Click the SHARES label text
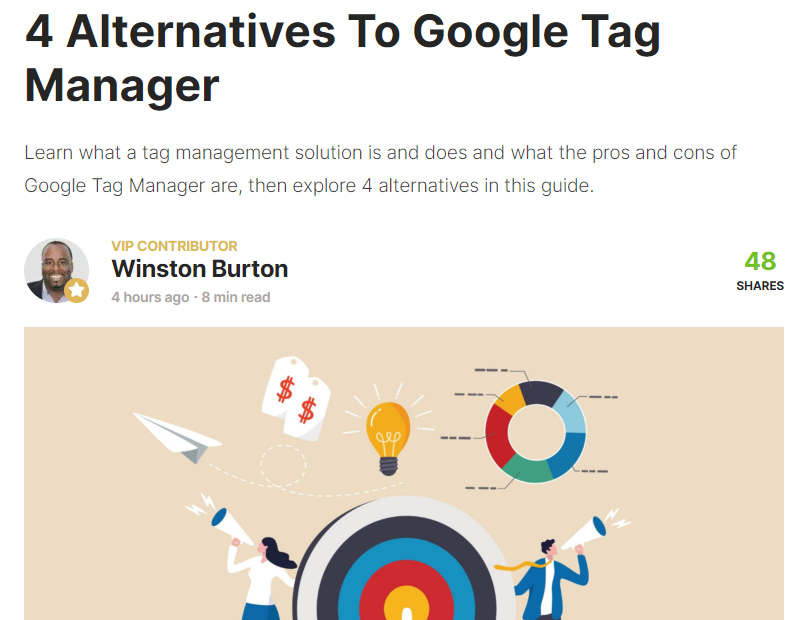The image size is (810, 620). [760, 286]
